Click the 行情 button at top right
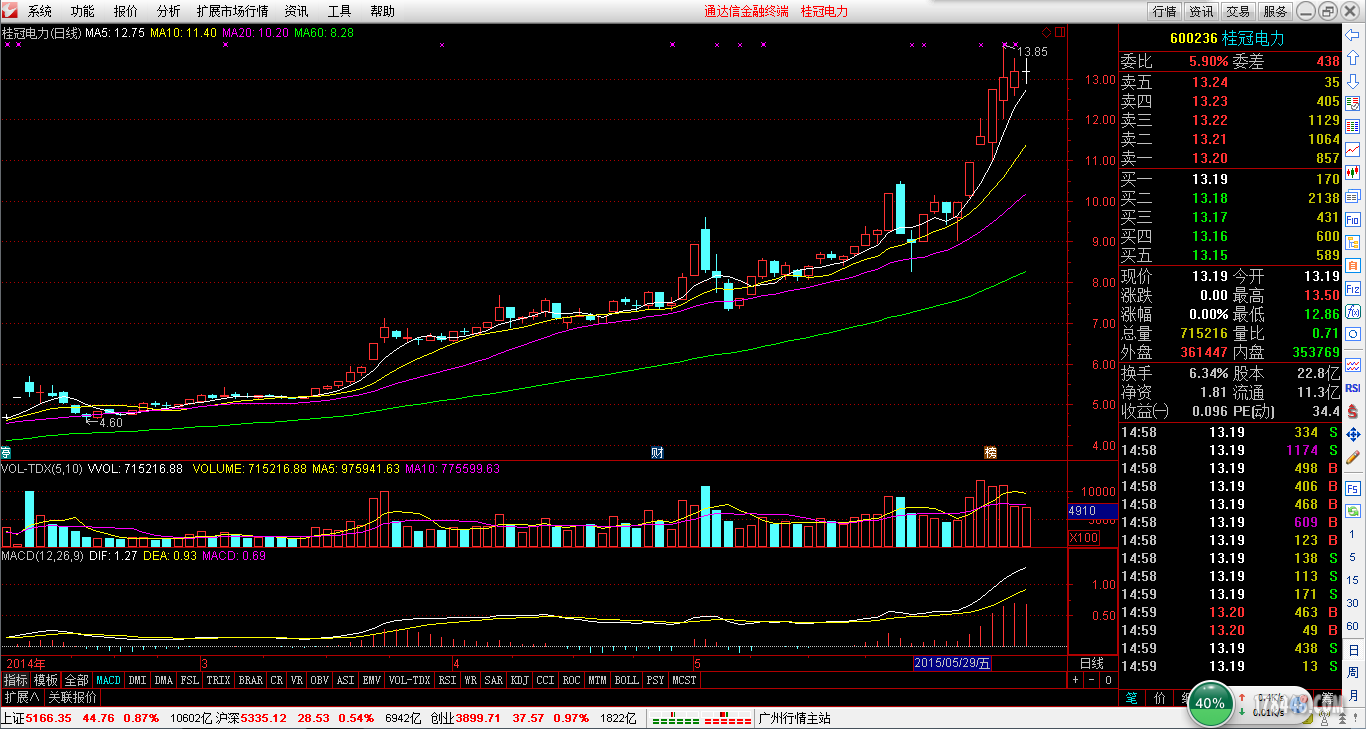 click(1164, 11)
